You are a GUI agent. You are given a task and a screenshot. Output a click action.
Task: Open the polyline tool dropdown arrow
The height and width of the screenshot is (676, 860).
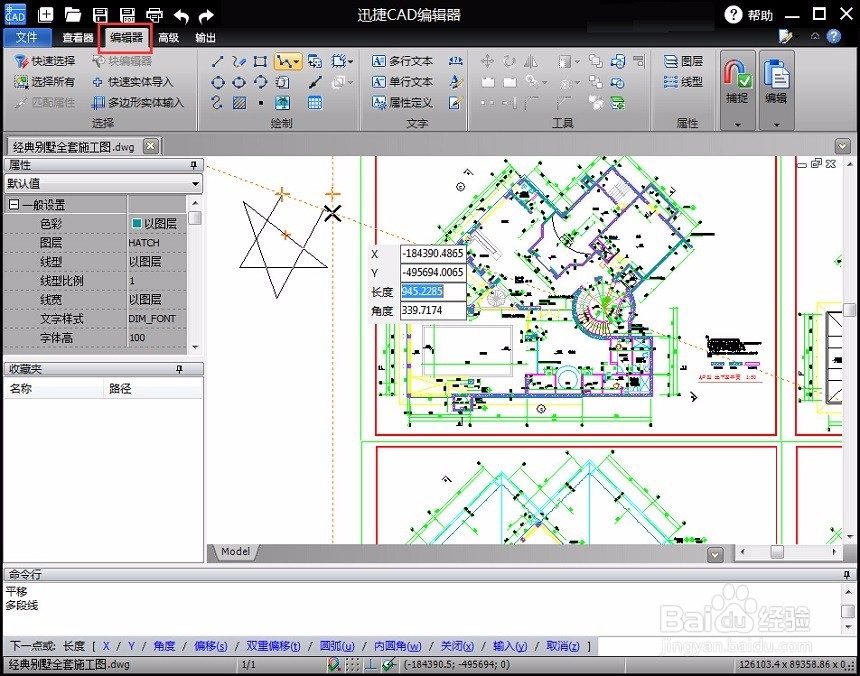[x=297, y=61]
